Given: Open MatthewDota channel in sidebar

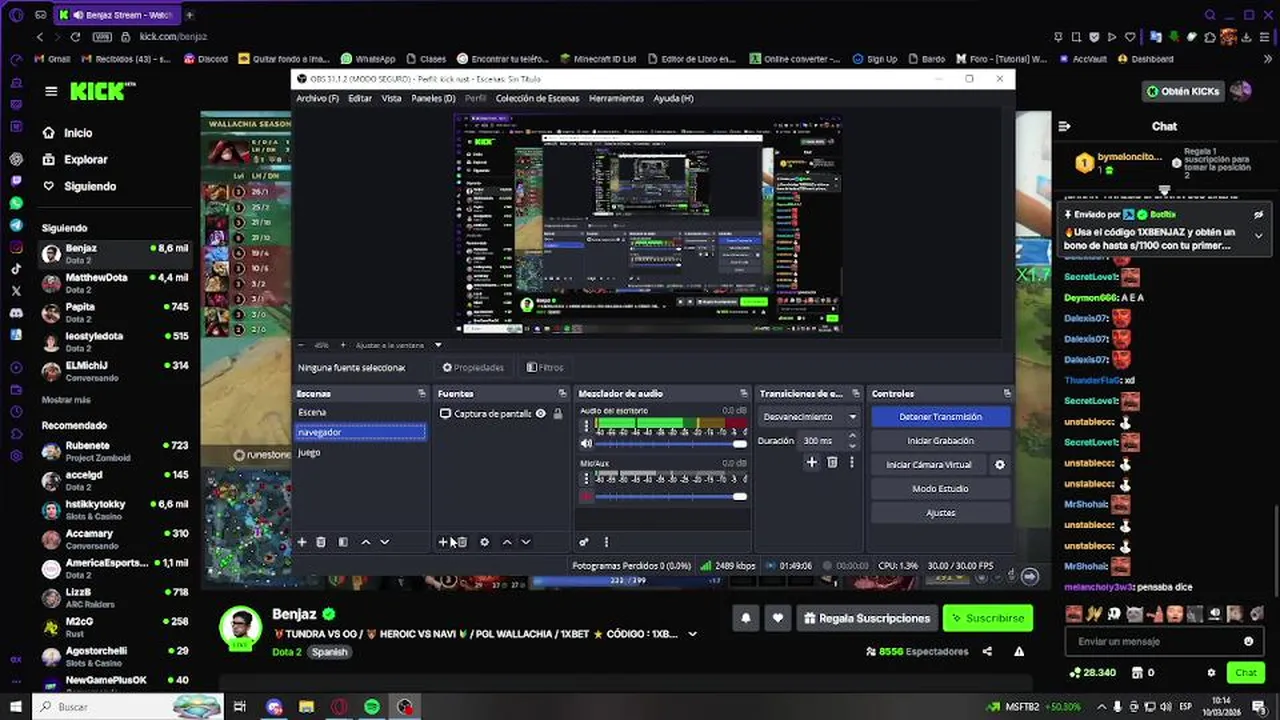Looking at the screenshot, I should 115,282.
